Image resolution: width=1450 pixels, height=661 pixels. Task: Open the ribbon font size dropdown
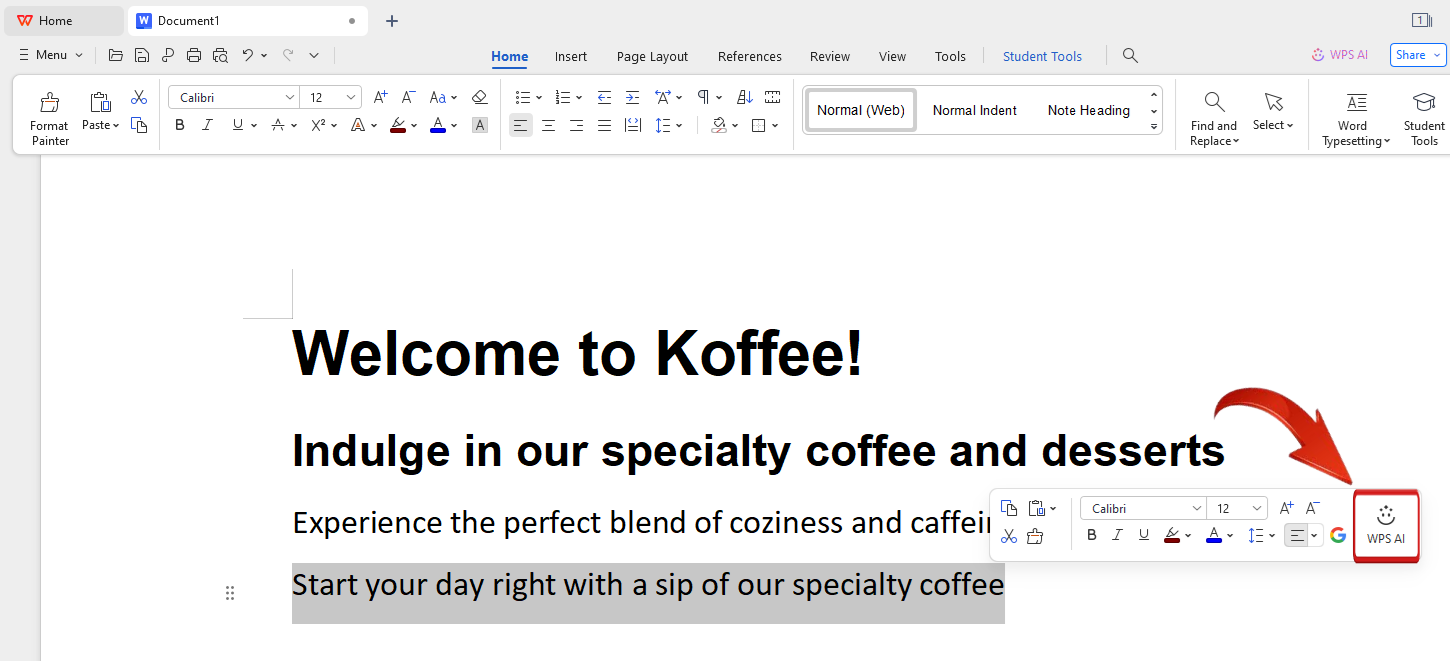click(351, 97)
